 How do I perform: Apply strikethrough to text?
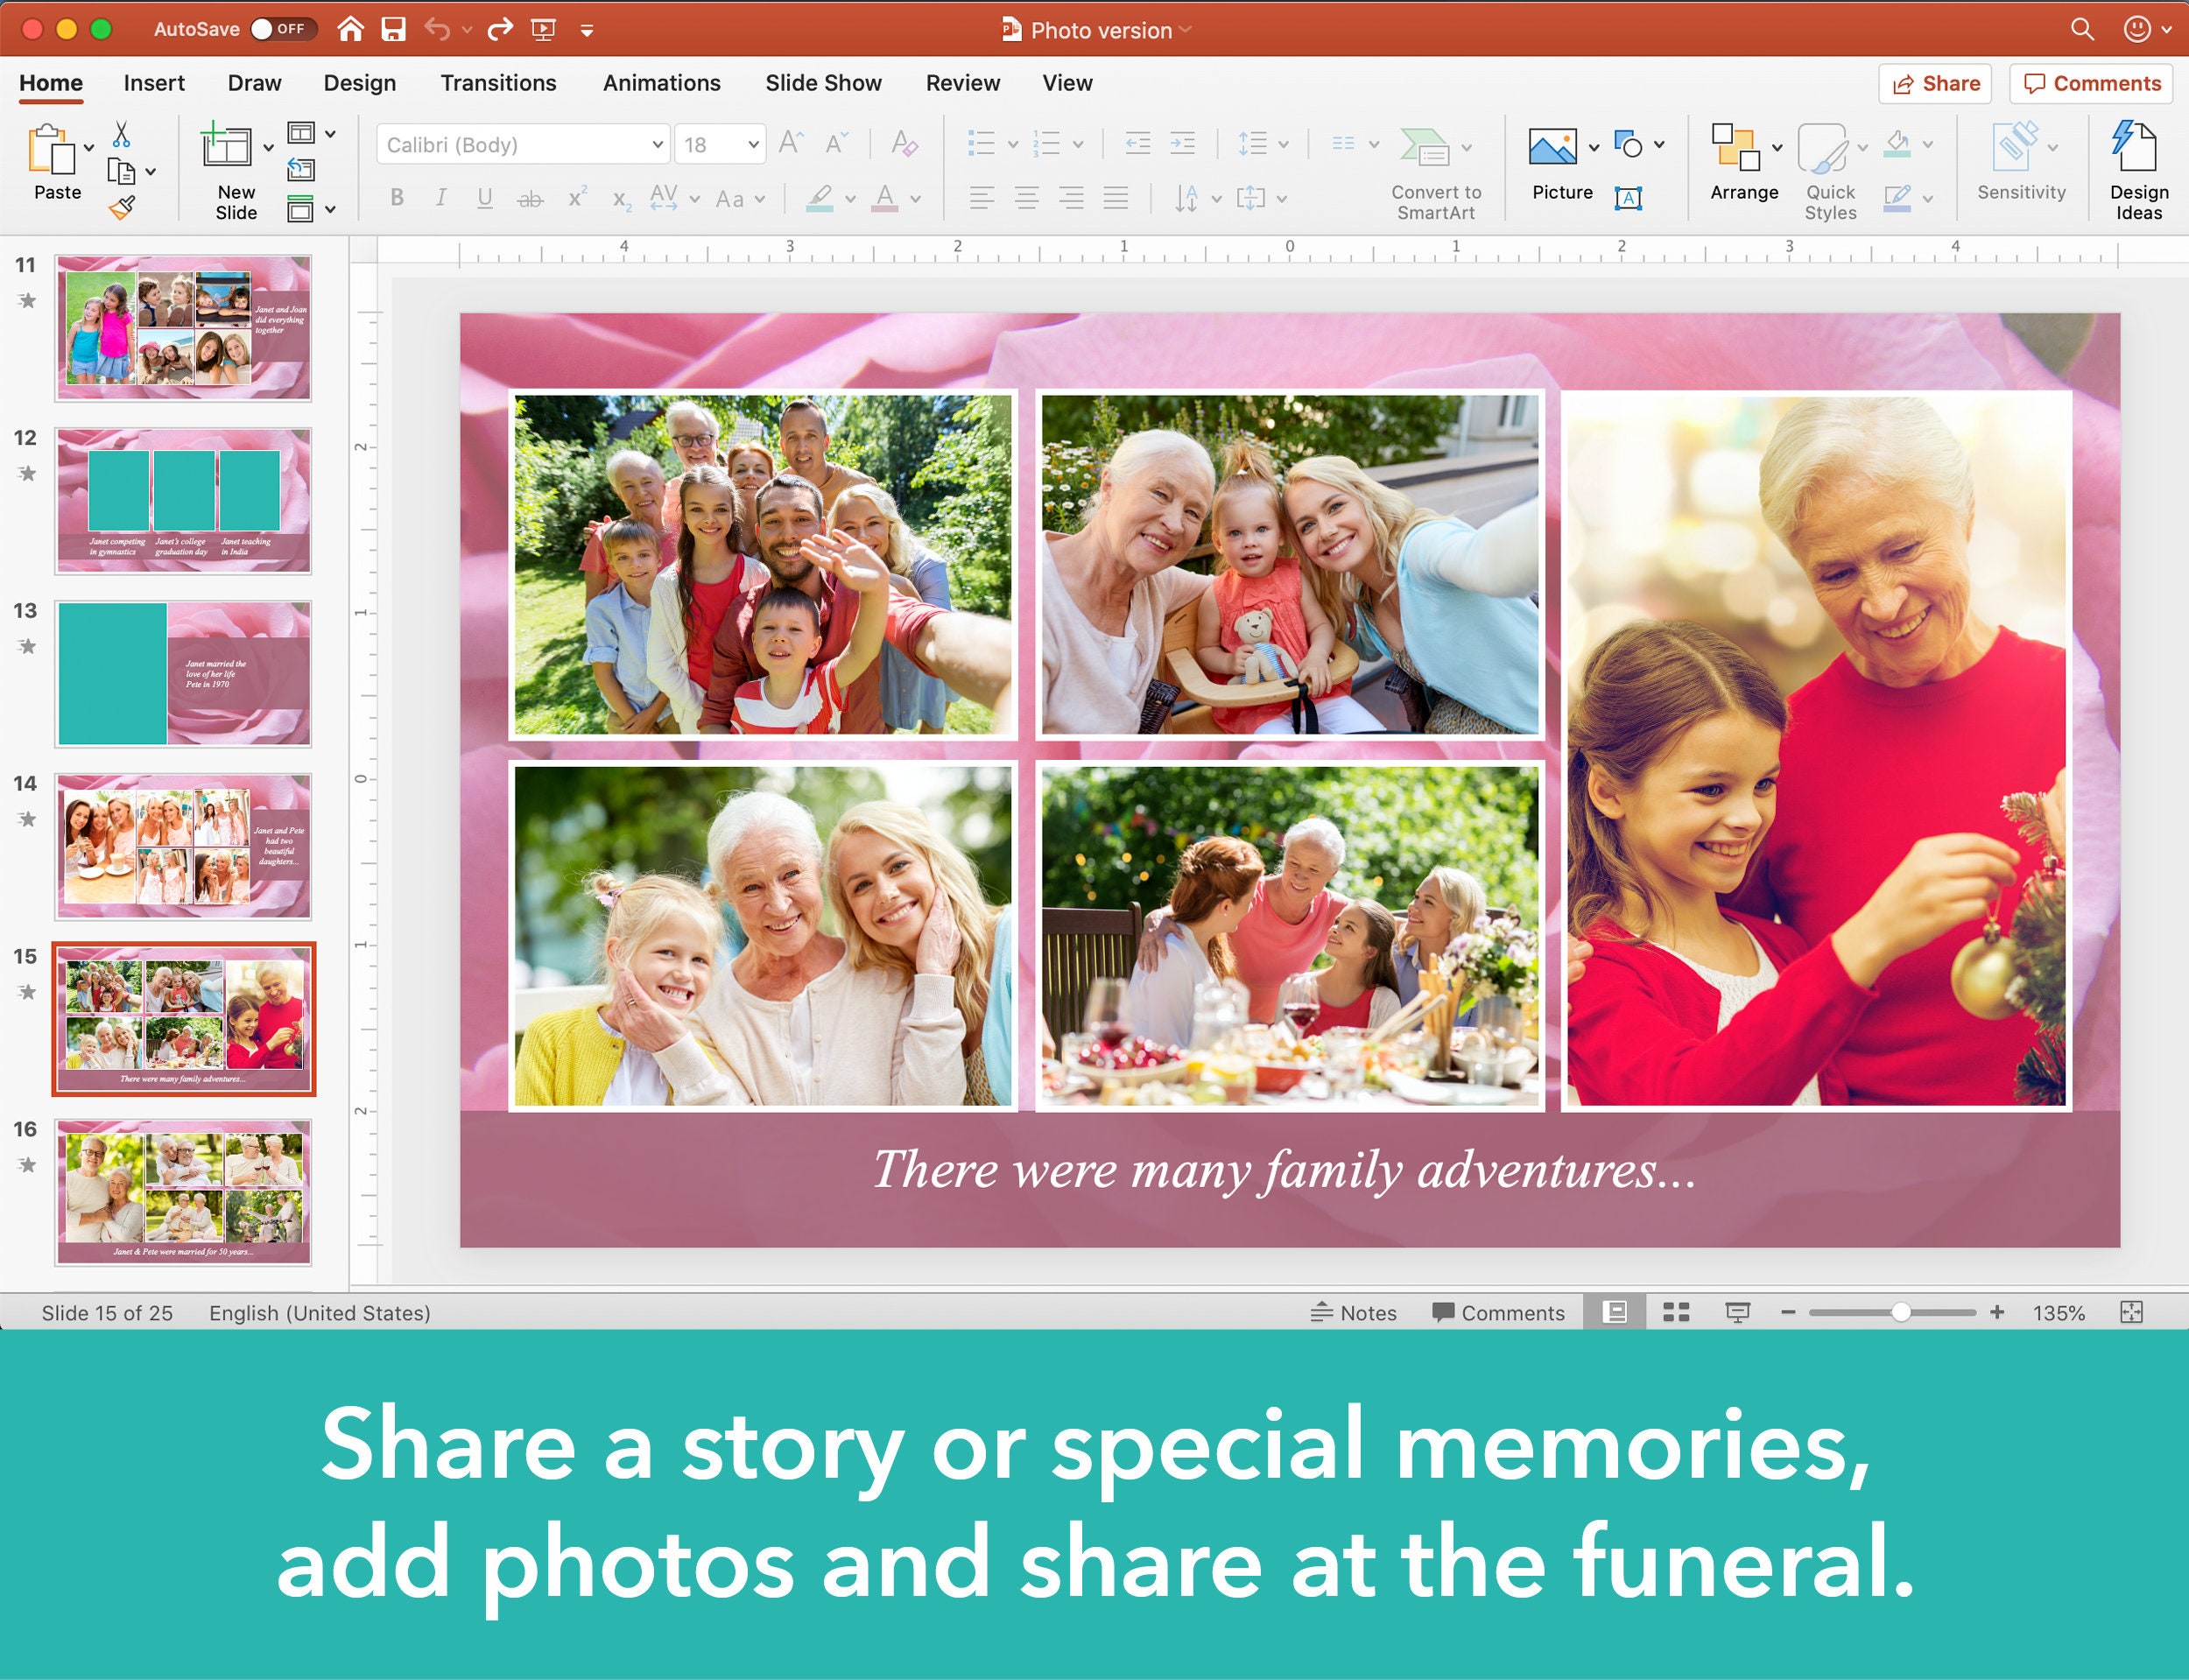click(531, 197)
